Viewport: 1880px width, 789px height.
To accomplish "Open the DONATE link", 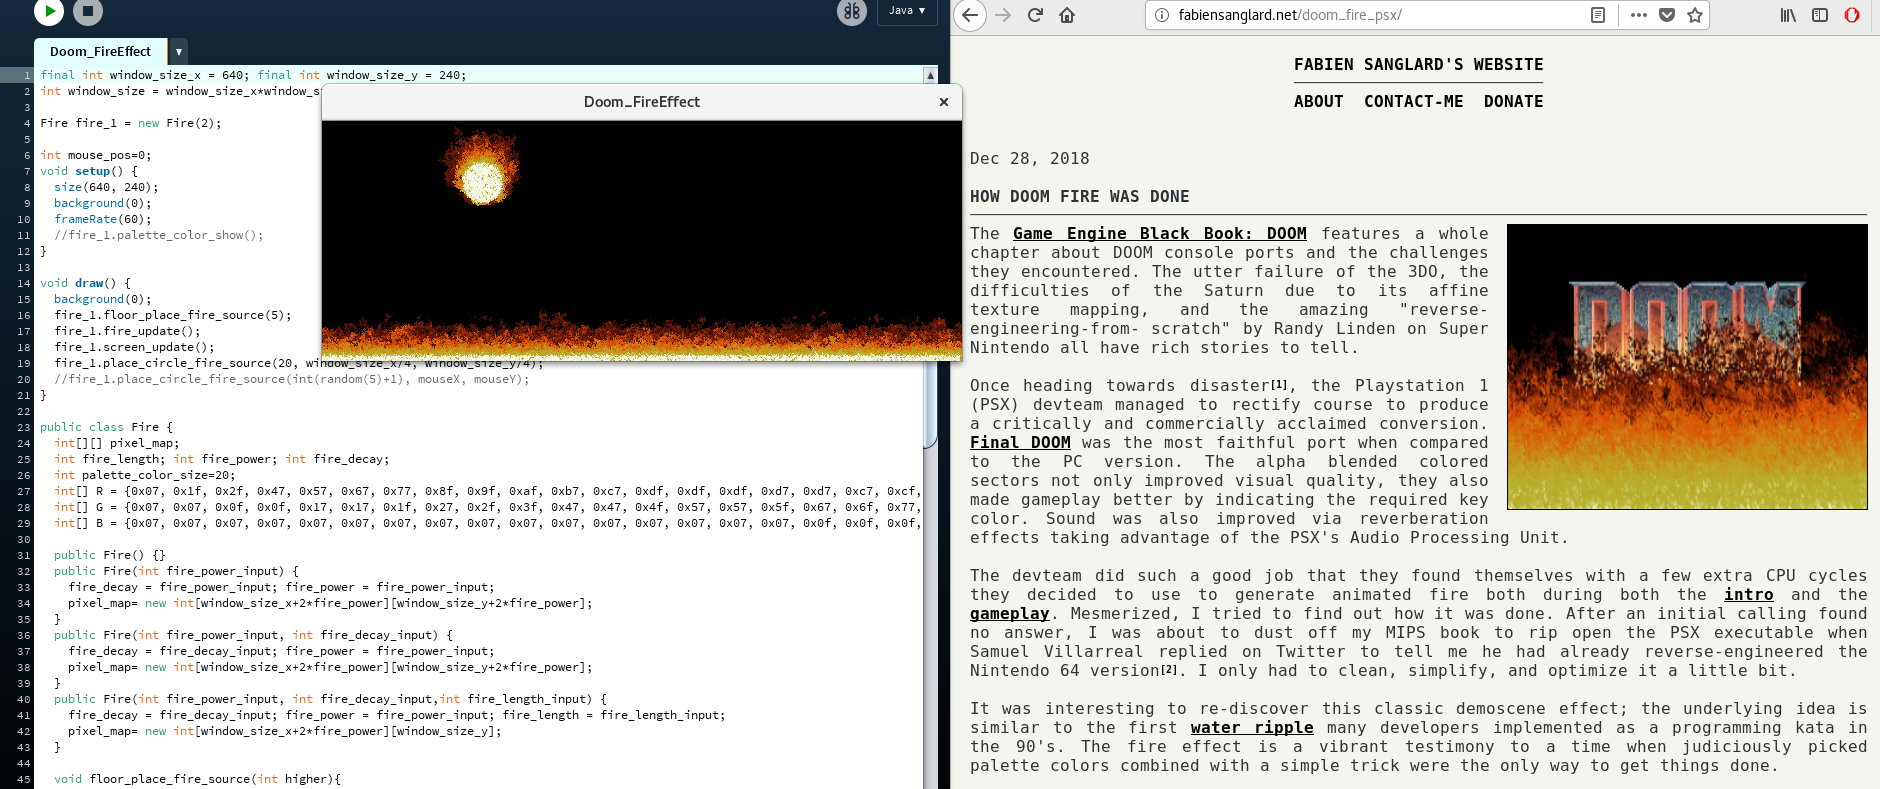I will pos(1513,102).
